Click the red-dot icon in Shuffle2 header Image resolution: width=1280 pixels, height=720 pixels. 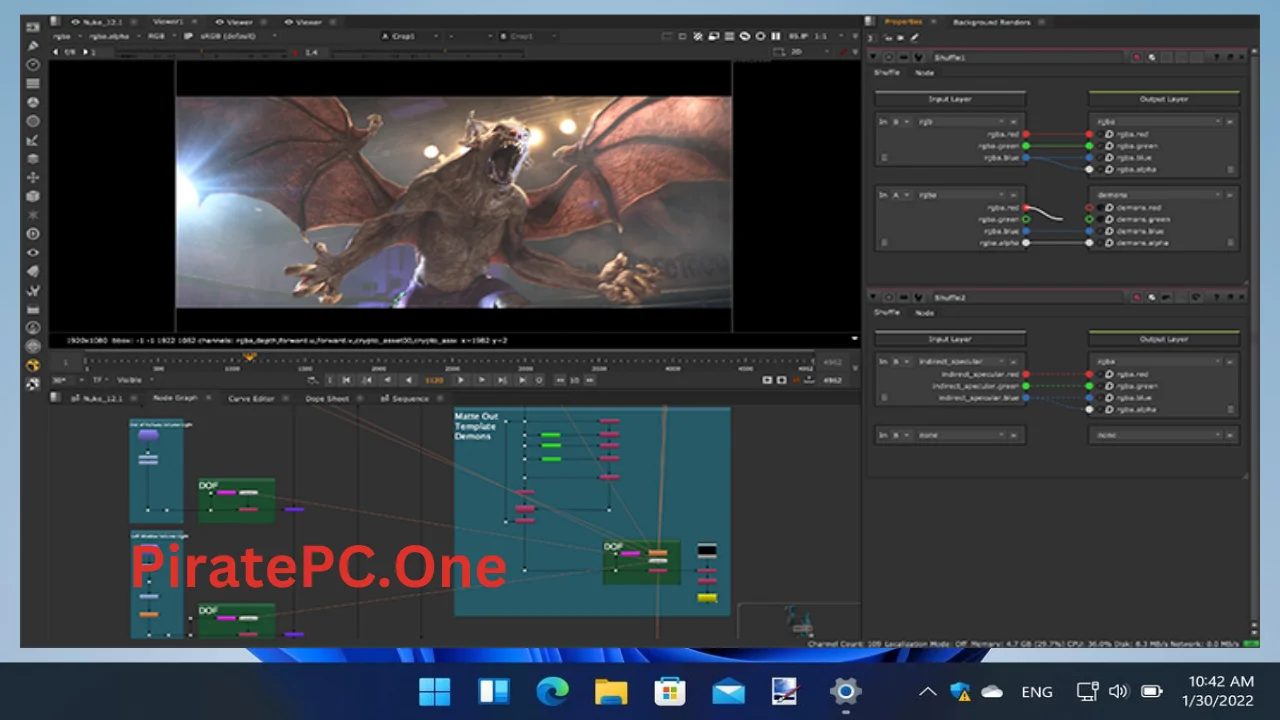(x=1137, y=298)
